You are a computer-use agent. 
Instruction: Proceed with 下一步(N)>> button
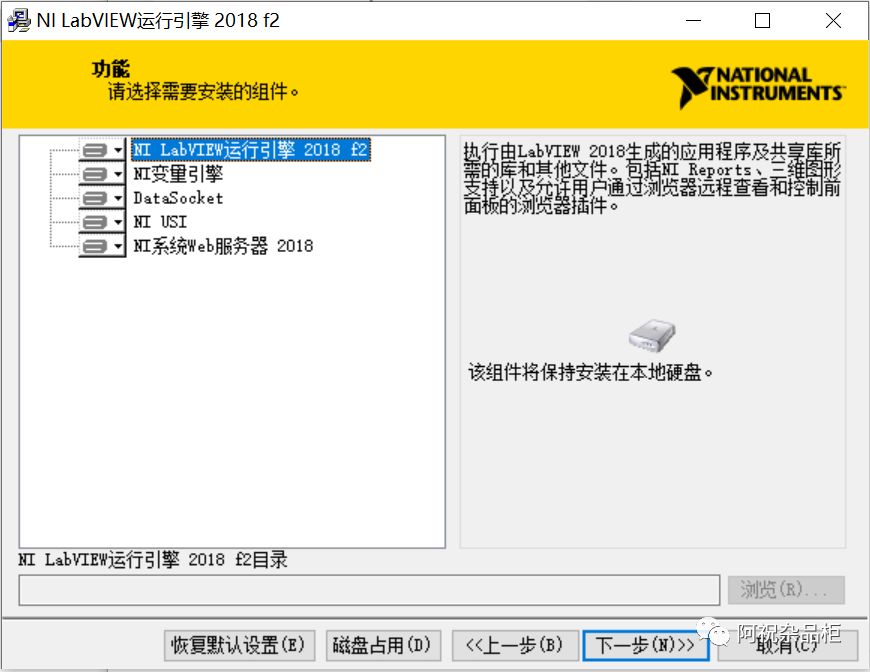point(646,645)
